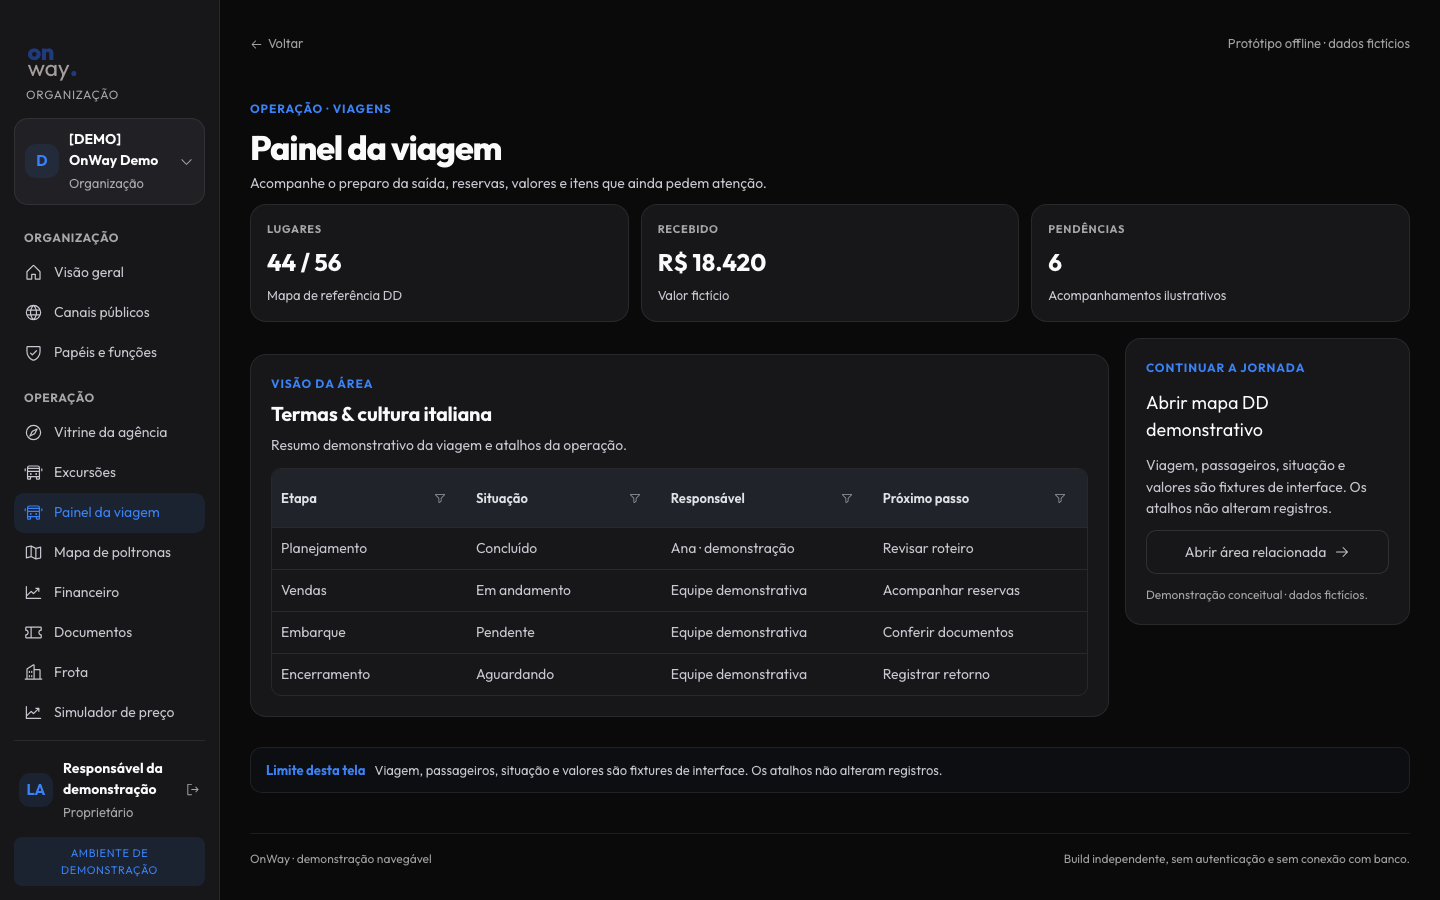Click the Excursões bus icon
The width and height of the screenshot is (1440, 900).
[x=33, y=472]
